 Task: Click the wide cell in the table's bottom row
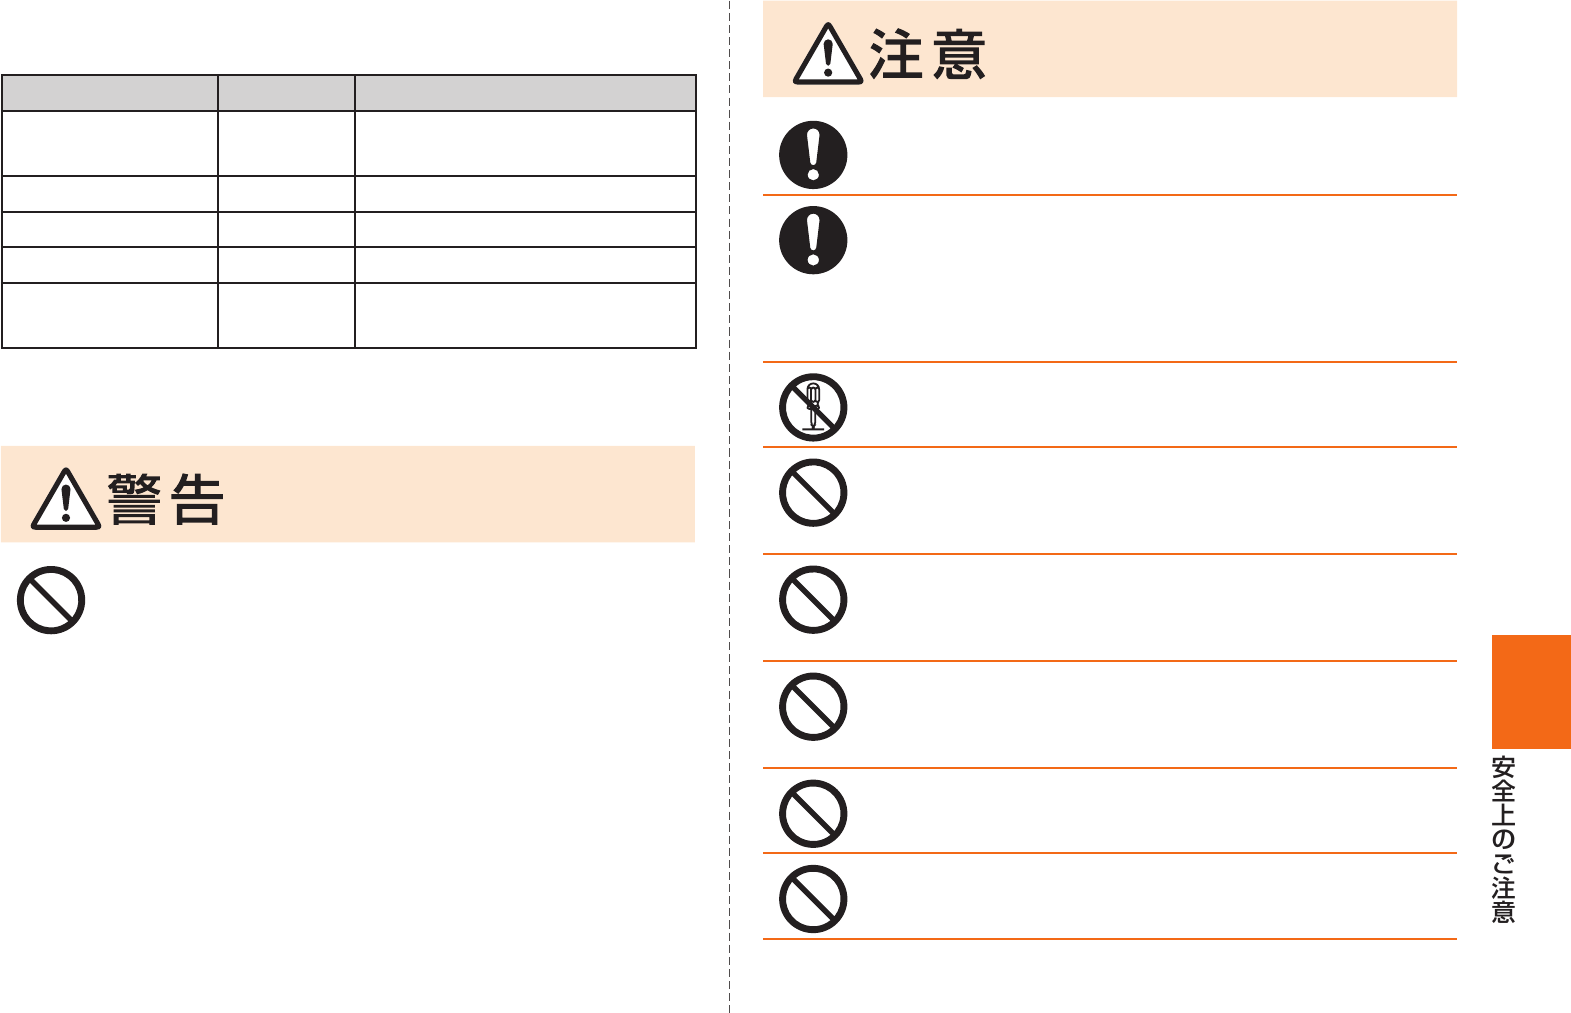click(x=525, y=315)
